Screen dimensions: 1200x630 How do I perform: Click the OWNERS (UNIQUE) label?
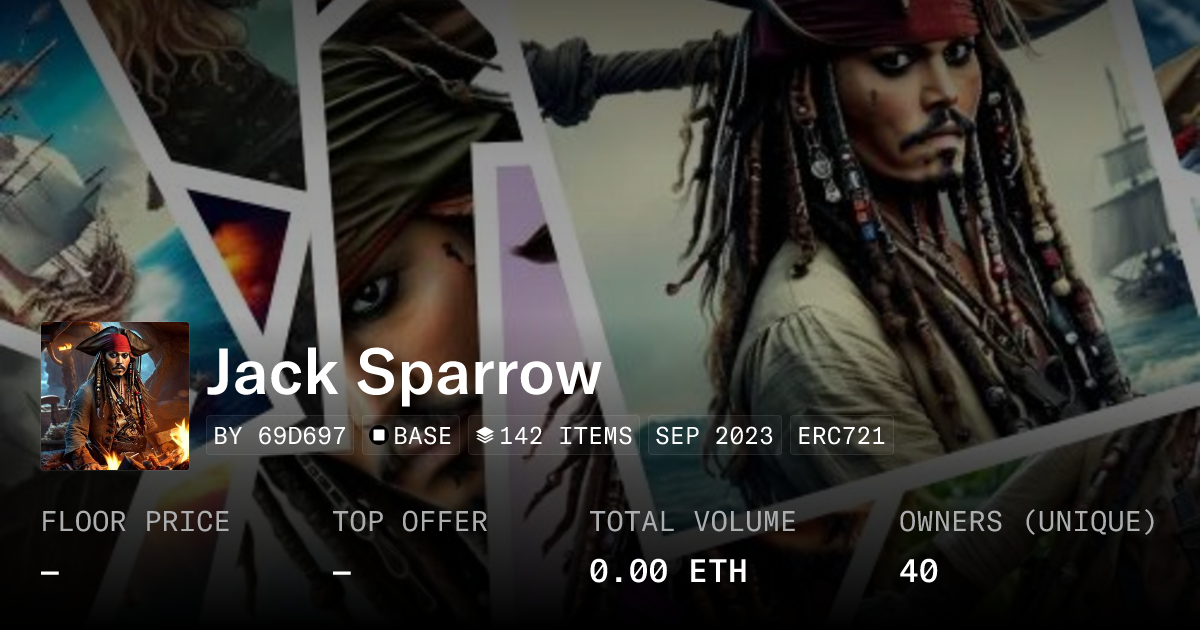(1028, 522)
